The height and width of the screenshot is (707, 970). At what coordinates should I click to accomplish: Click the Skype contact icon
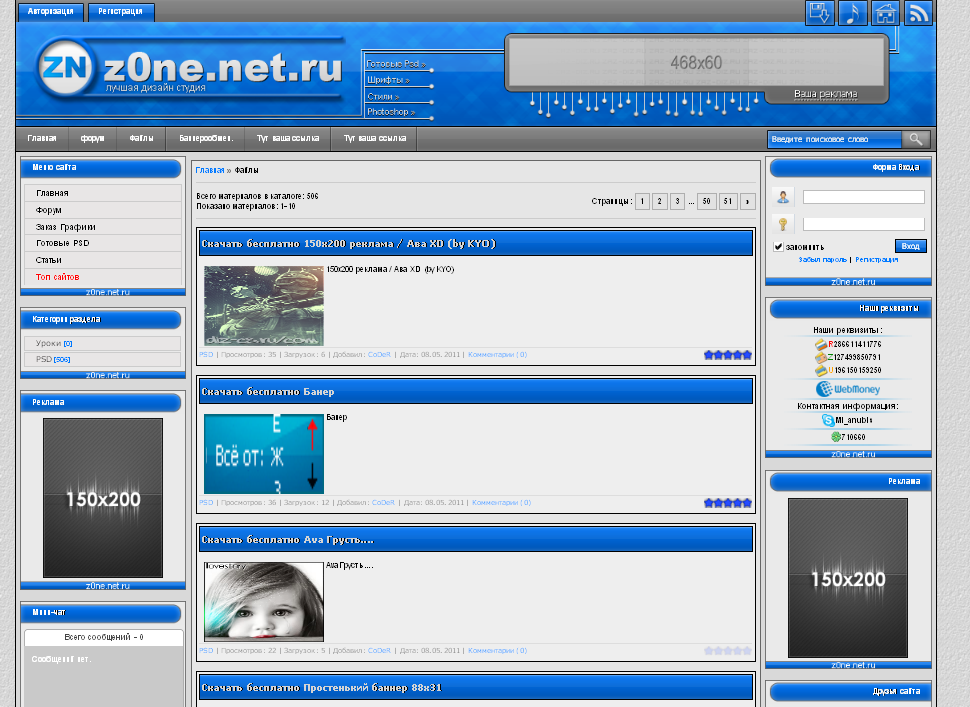(828, 421)
